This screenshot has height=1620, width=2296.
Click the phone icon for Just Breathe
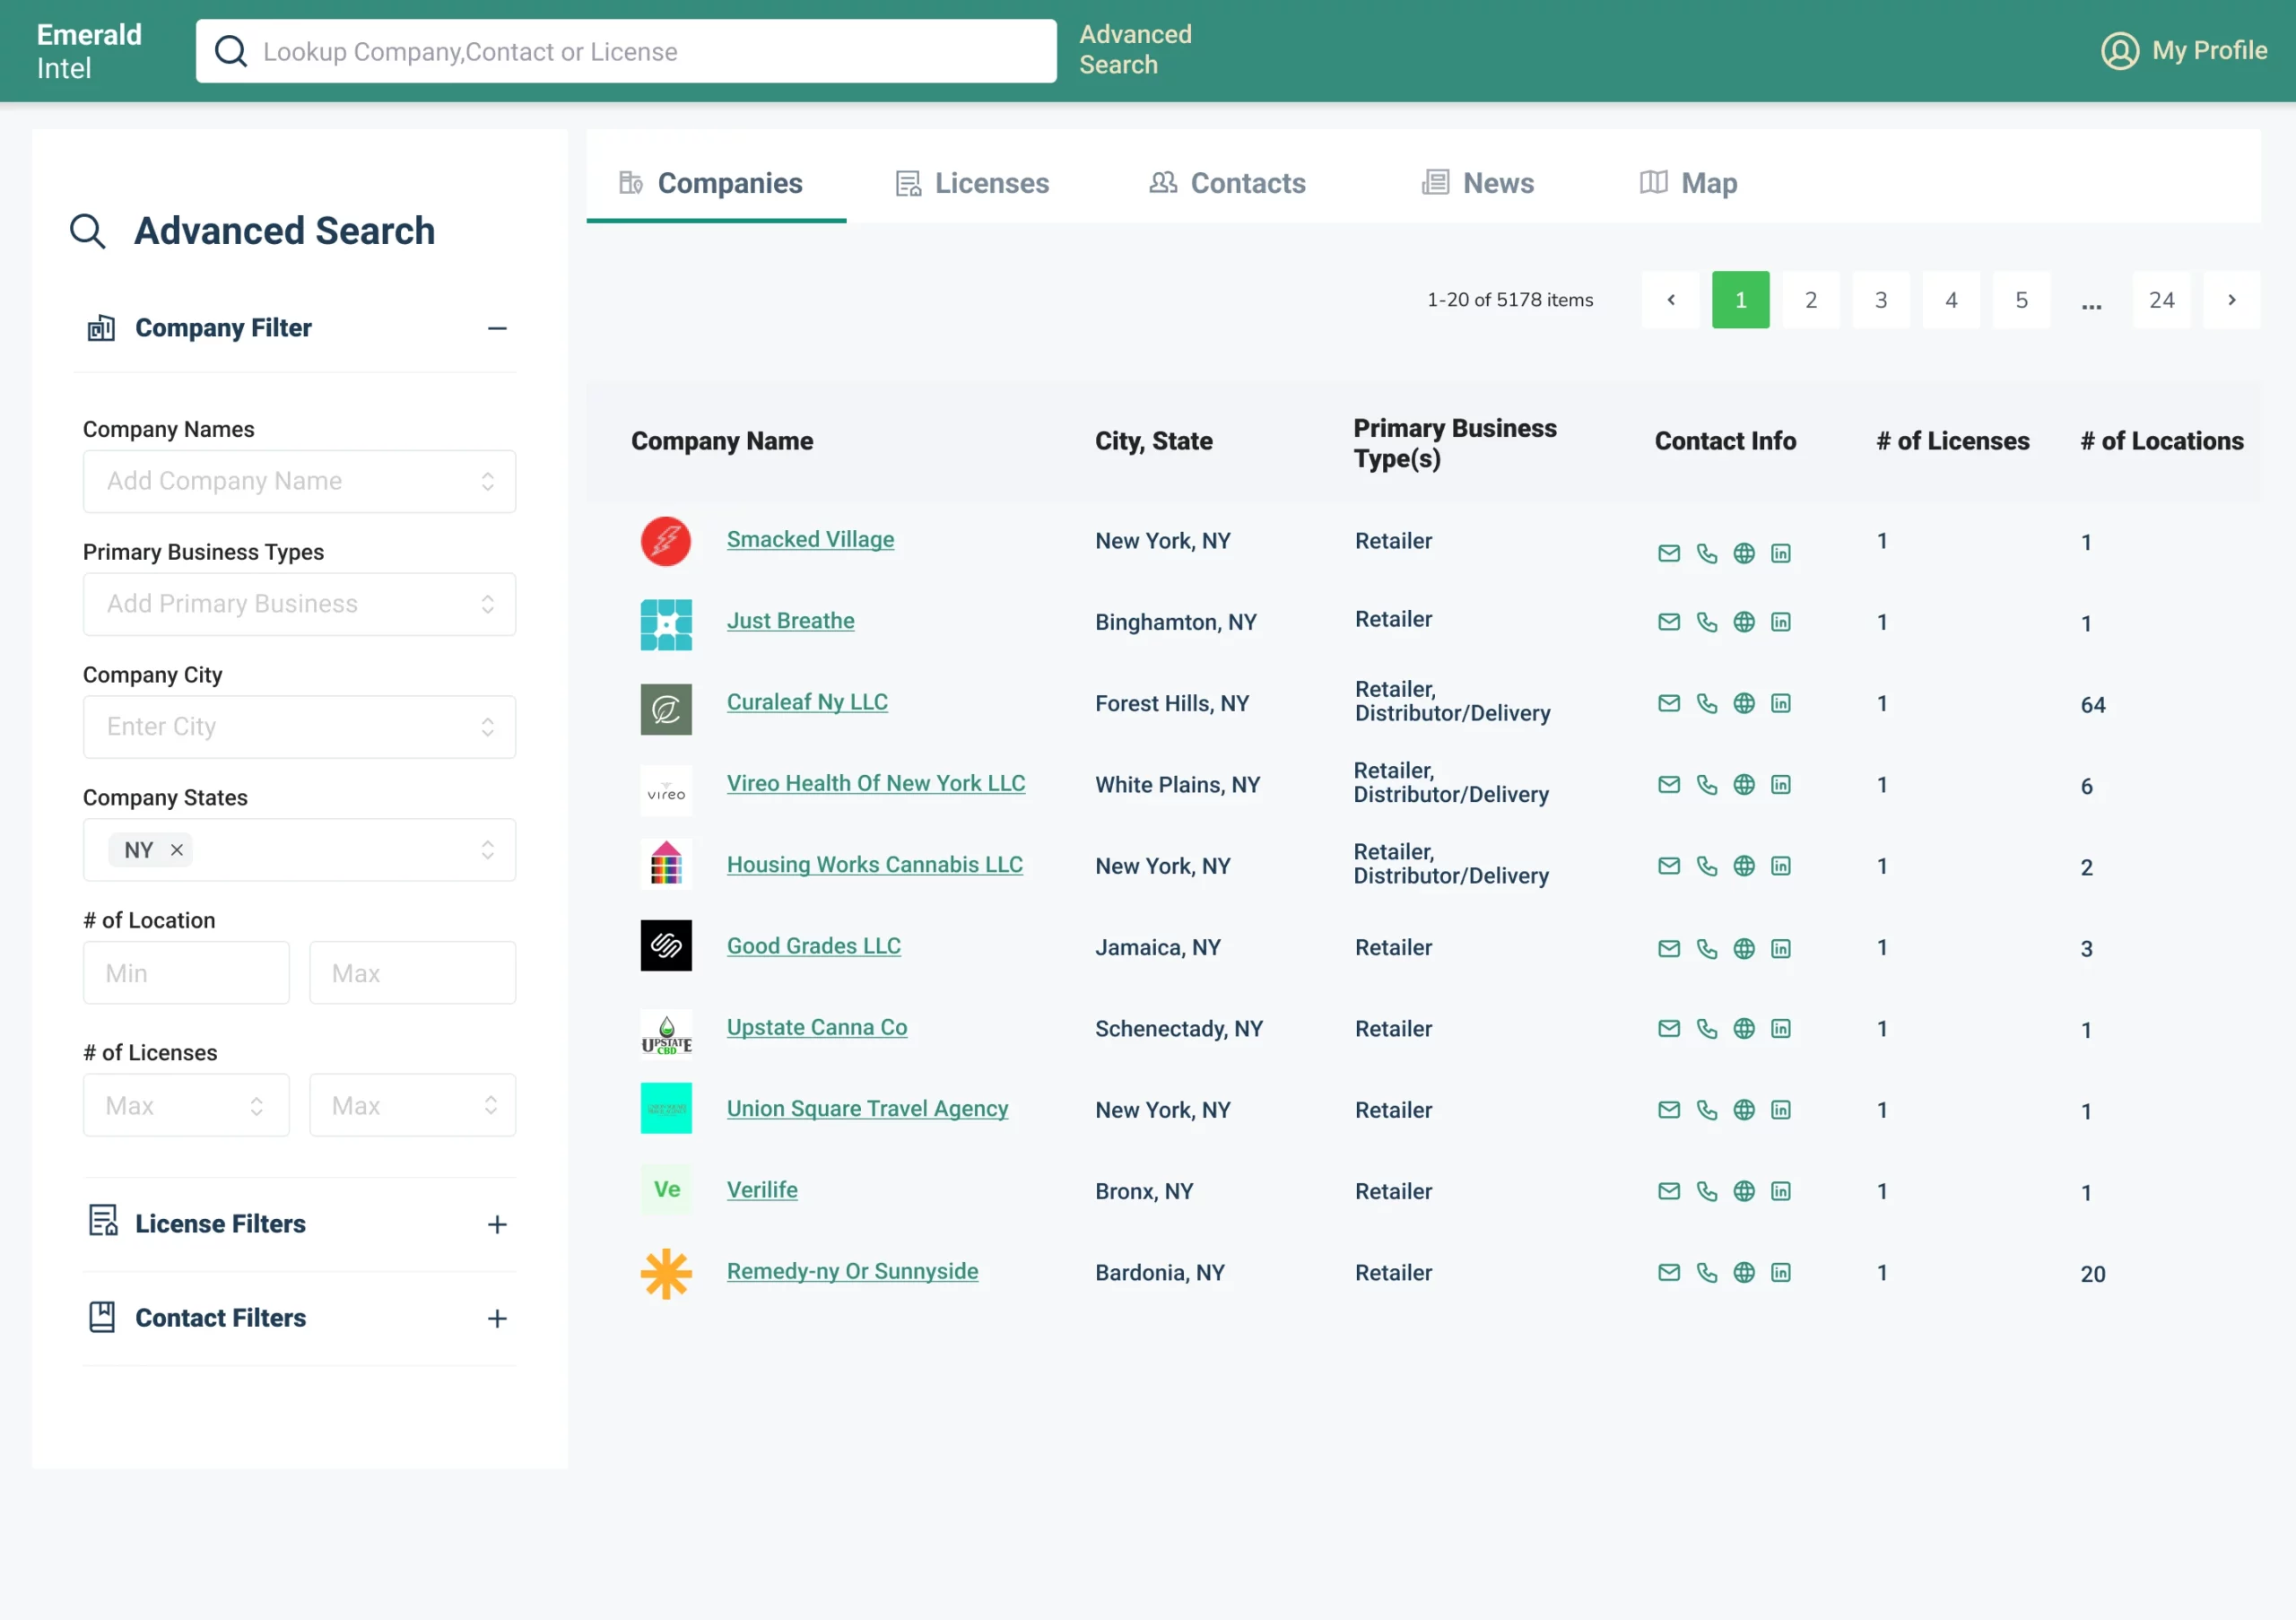(x=1707, y=622)
